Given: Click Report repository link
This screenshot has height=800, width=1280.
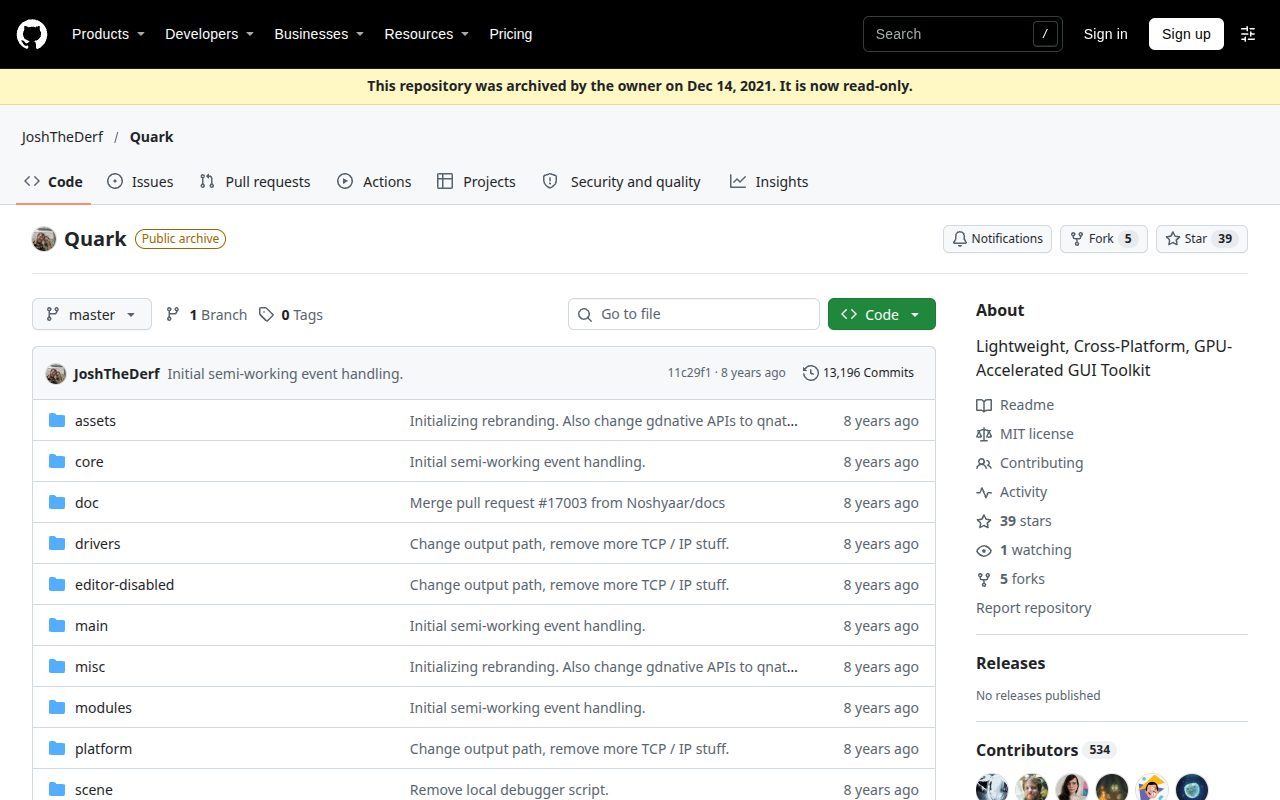Looking at the screenshot, I should point(1033,608).
